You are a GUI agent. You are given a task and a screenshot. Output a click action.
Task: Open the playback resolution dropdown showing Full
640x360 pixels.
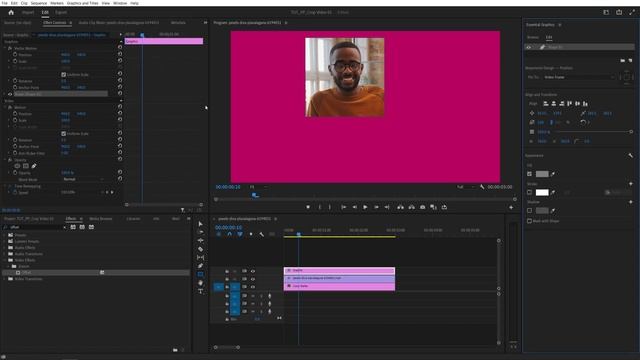(x=466, y=187)
